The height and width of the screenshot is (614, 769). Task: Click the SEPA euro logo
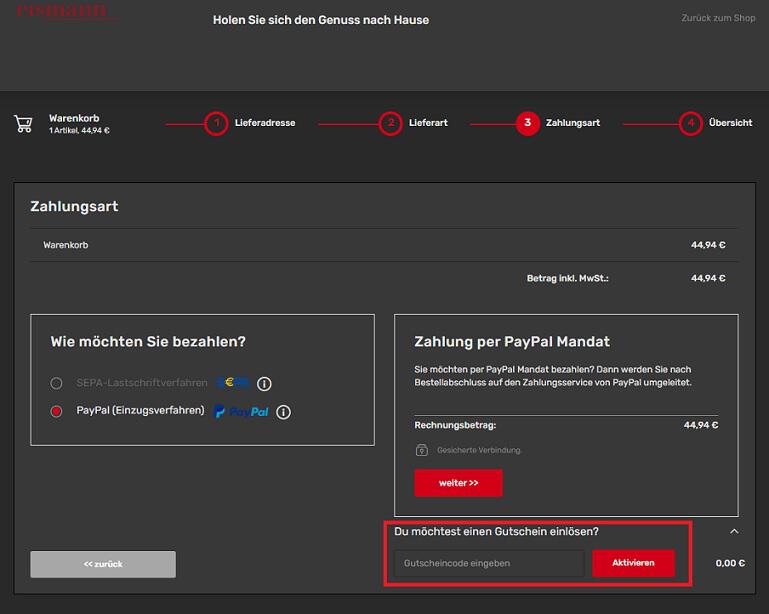[233, 383]
